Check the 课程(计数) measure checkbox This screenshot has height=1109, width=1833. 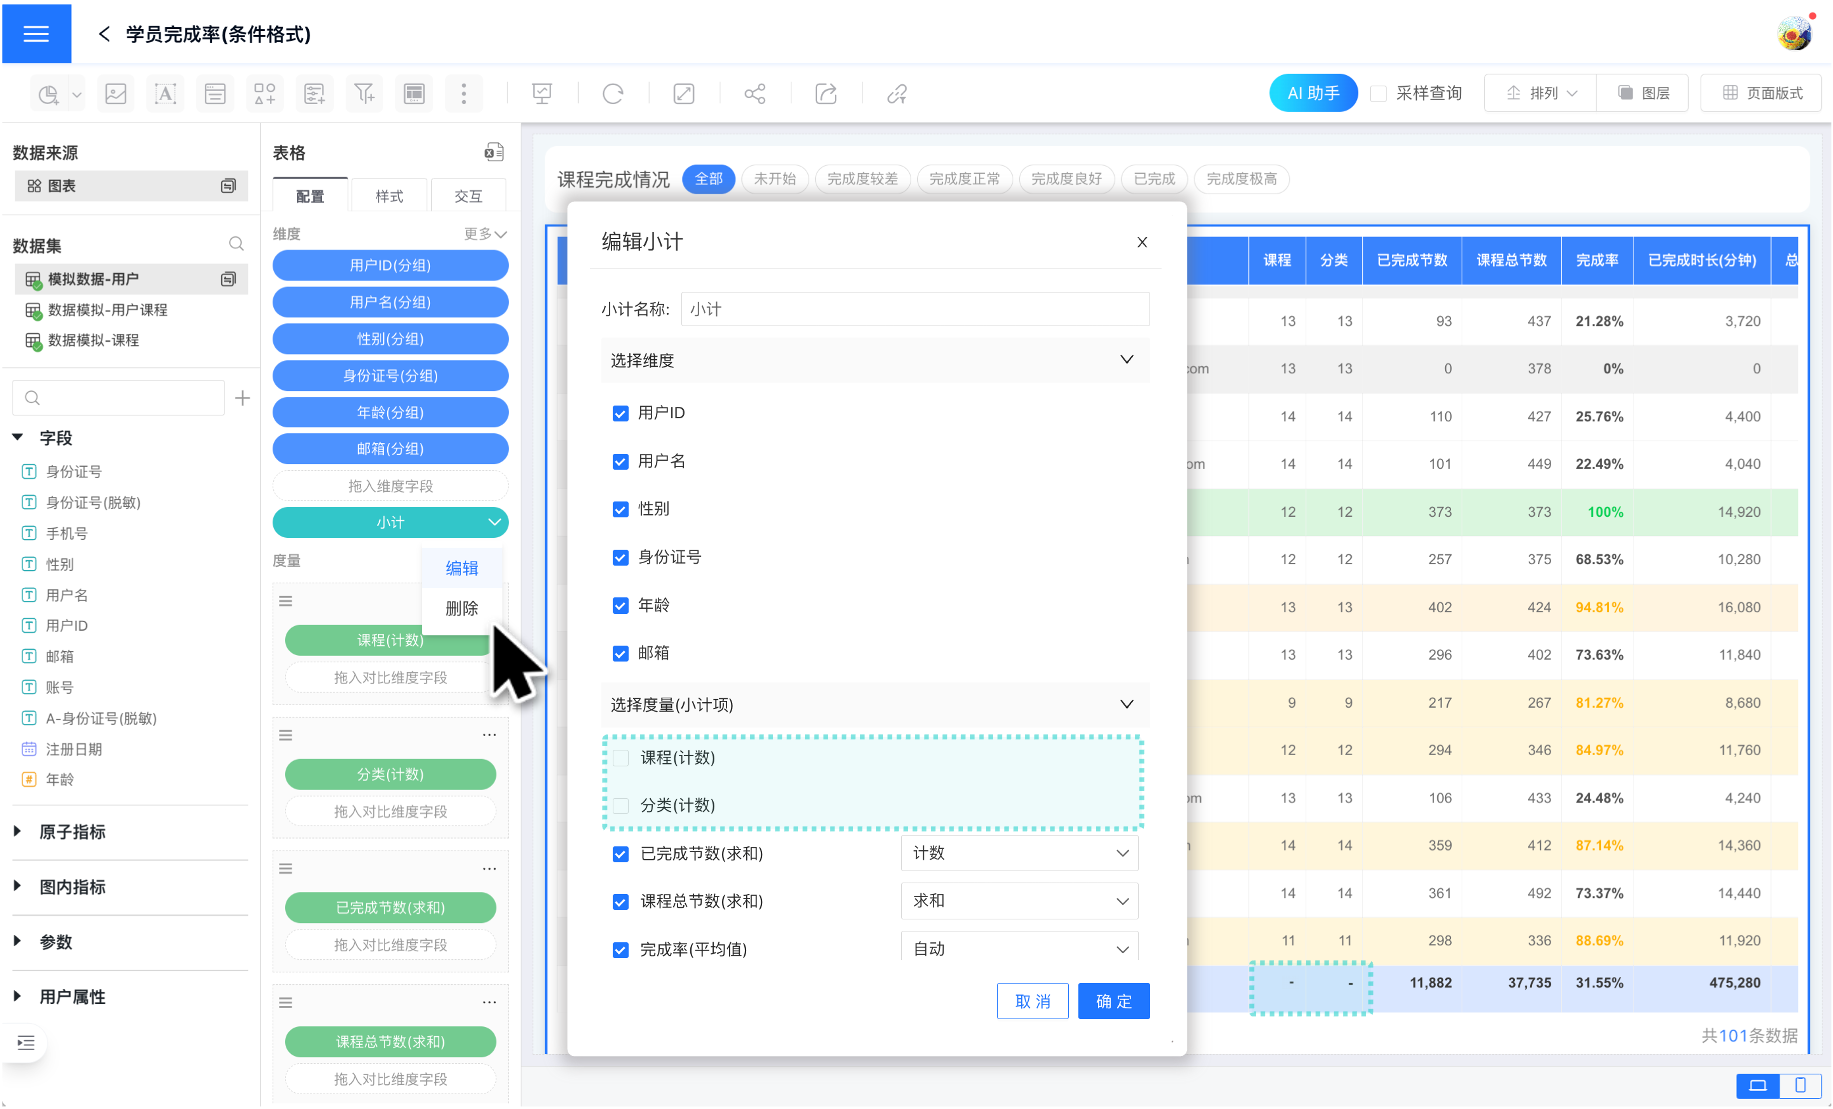[621, 758]
